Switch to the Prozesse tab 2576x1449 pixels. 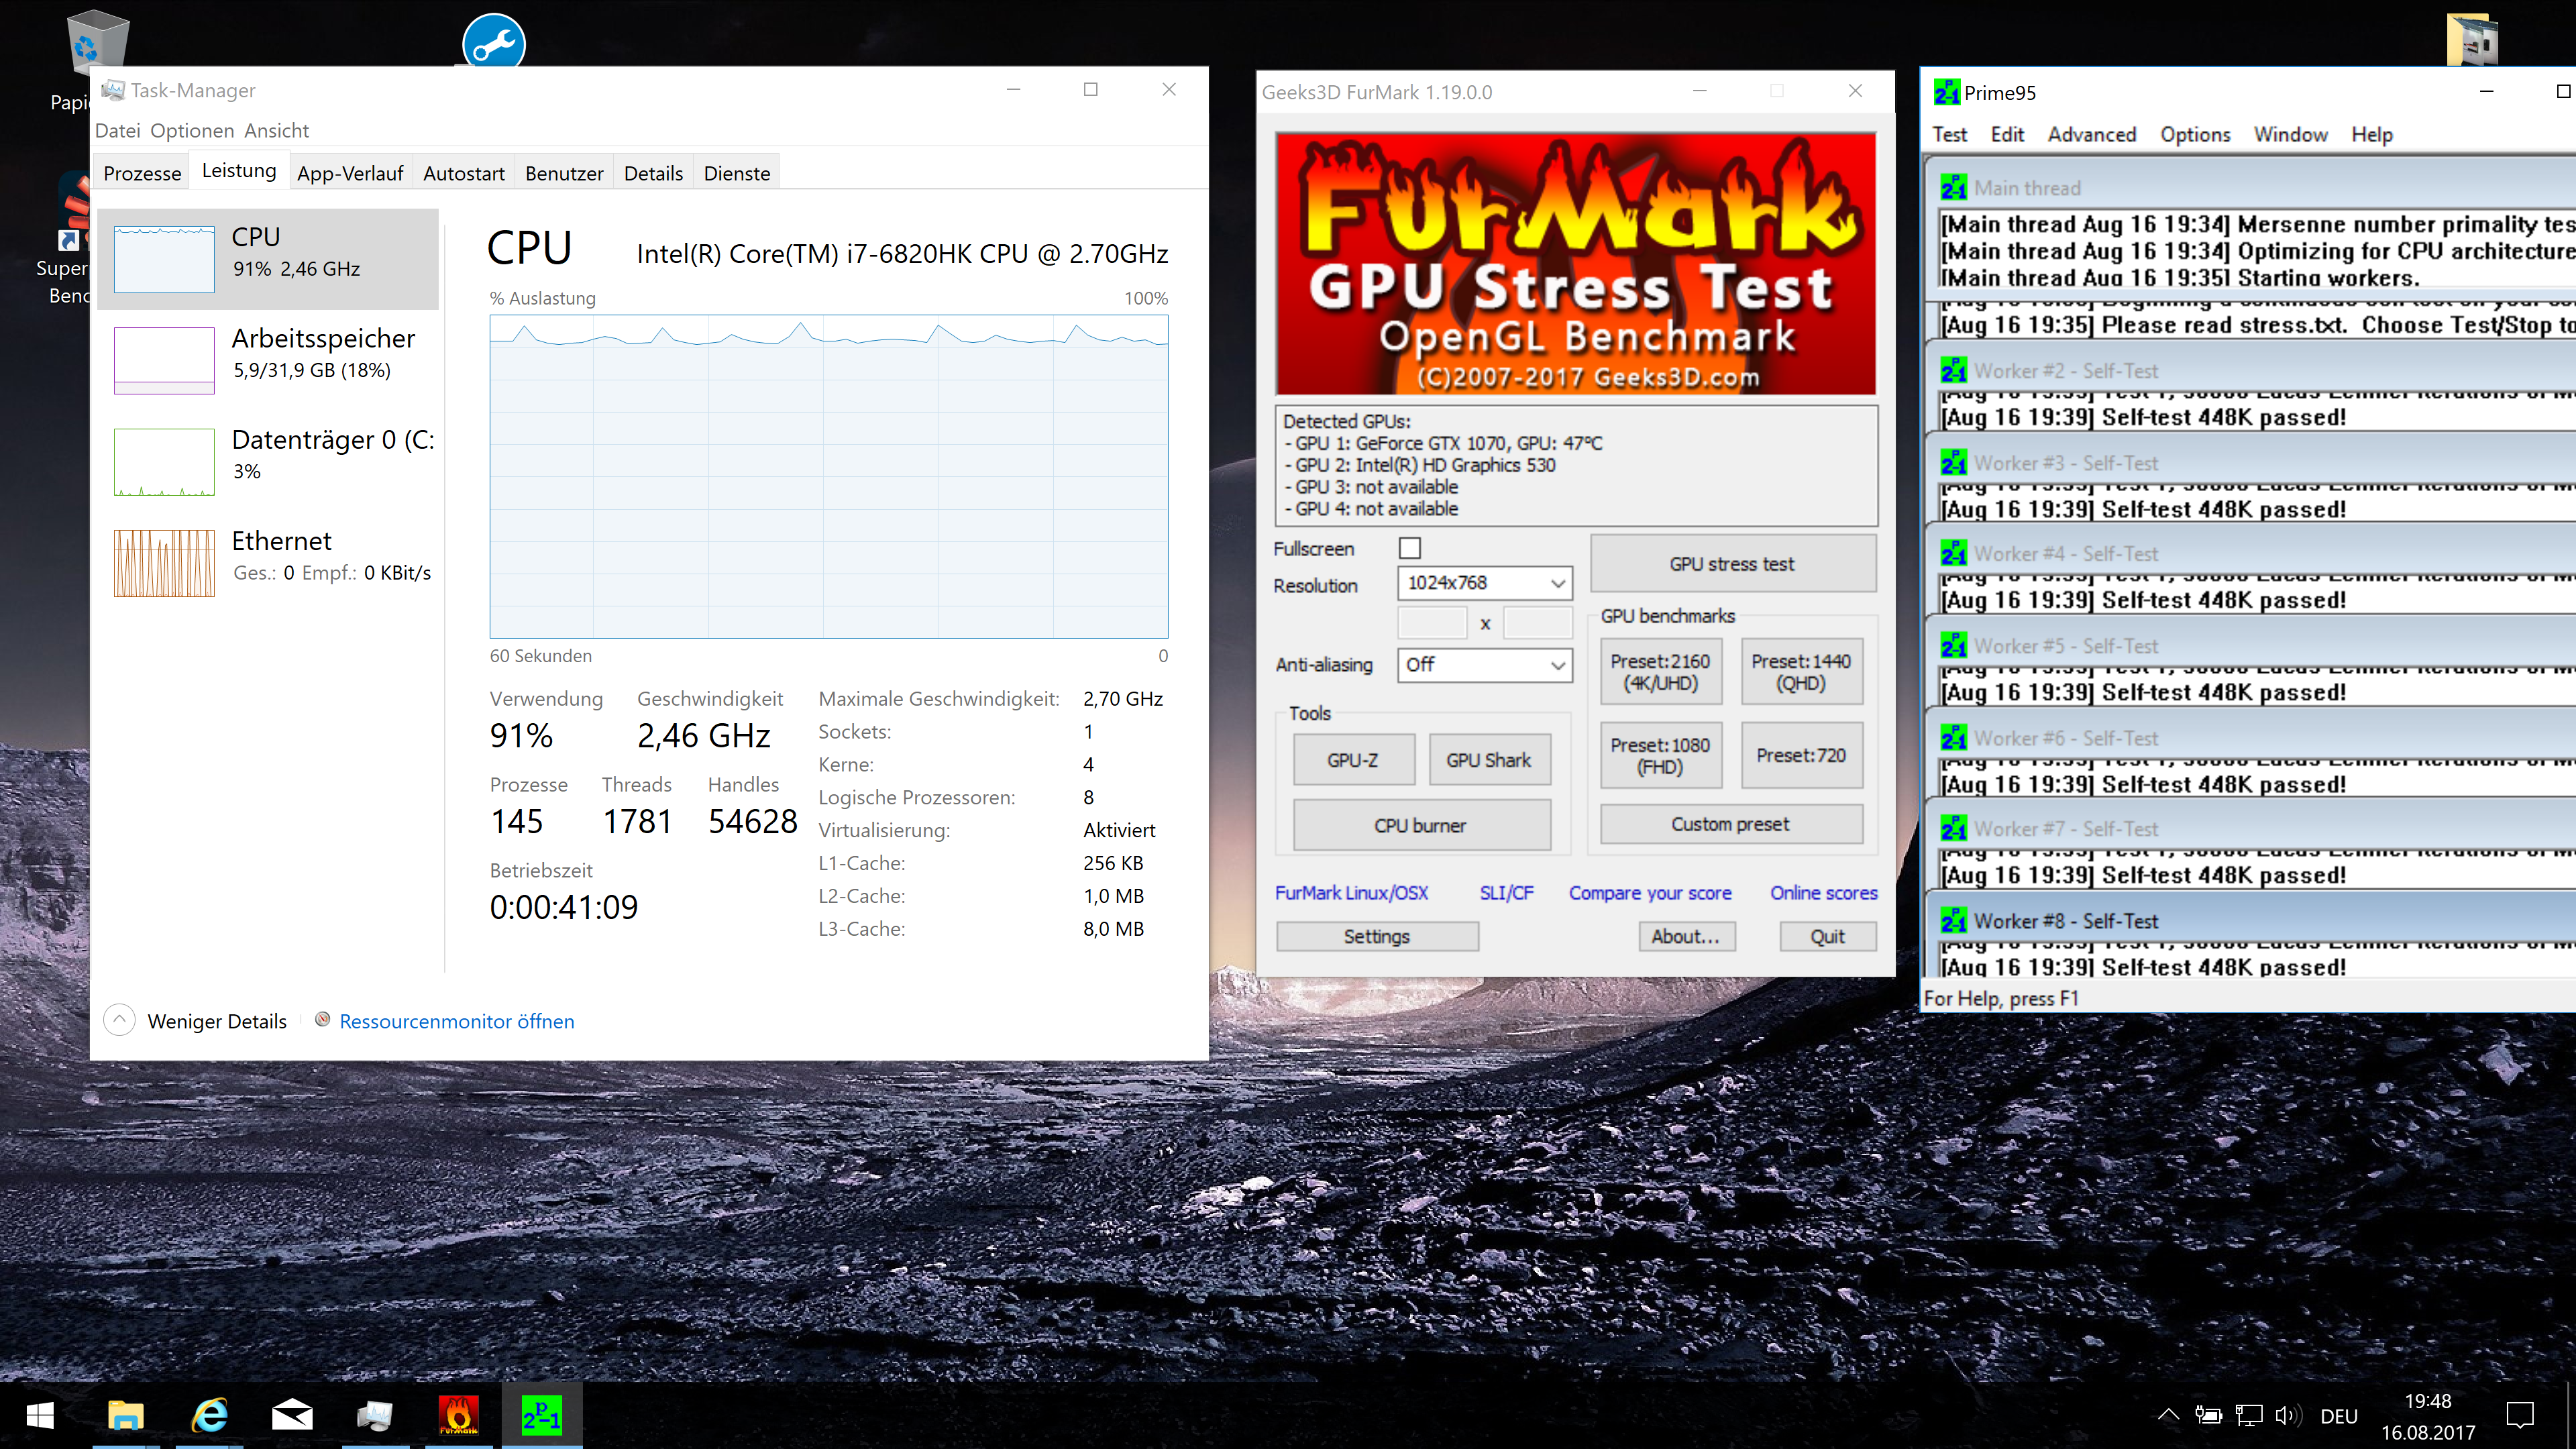click(142, 173)
